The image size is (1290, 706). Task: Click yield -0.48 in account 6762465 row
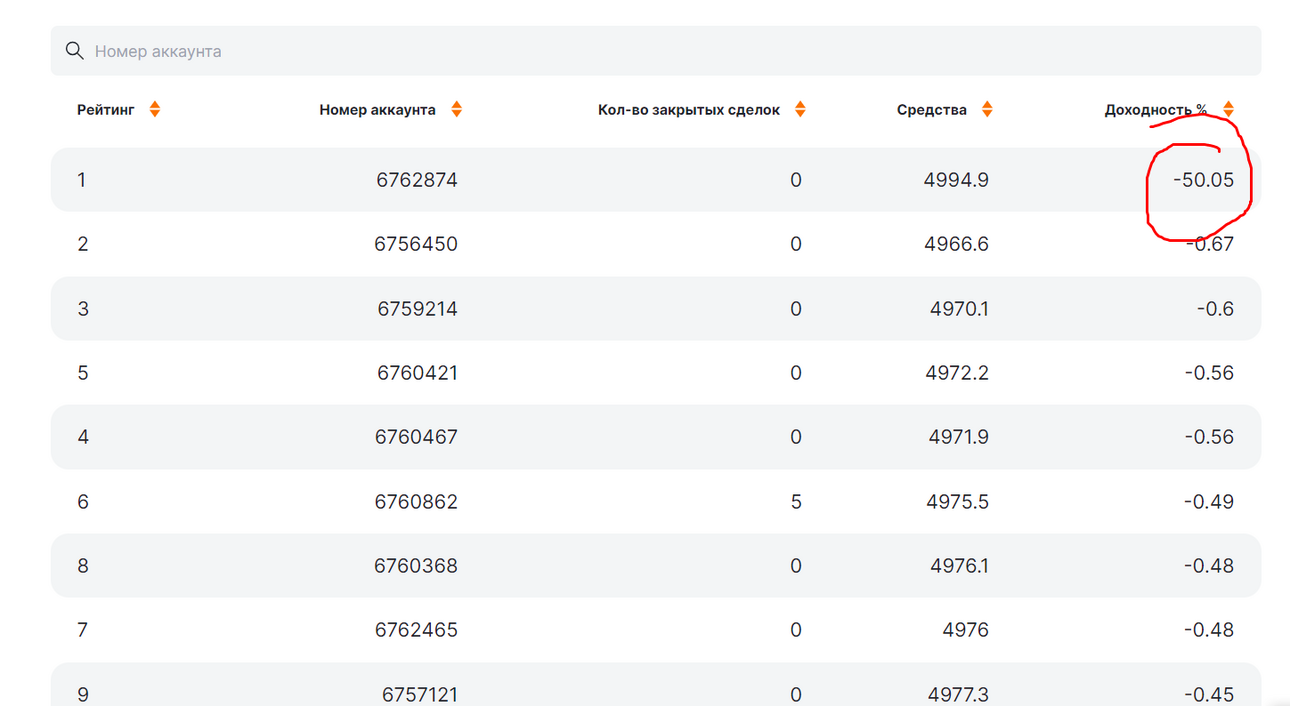pos(1210,630)
